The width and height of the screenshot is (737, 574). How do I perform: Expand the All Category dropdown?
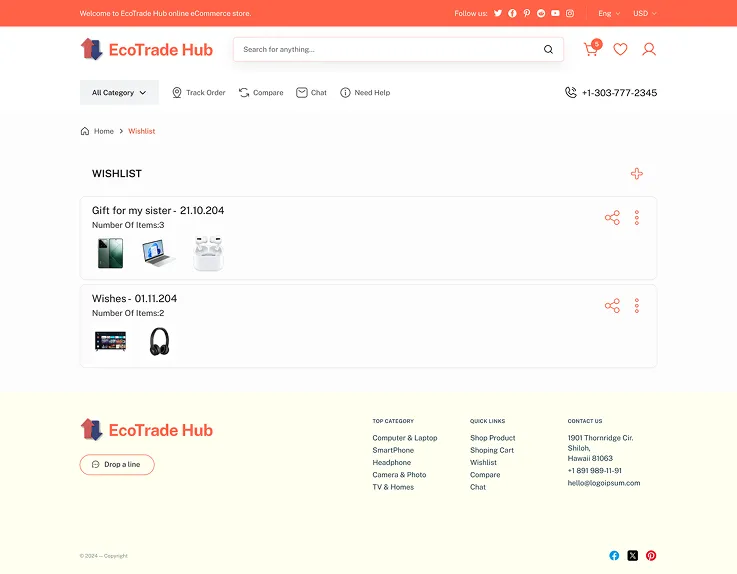[119, 93]
